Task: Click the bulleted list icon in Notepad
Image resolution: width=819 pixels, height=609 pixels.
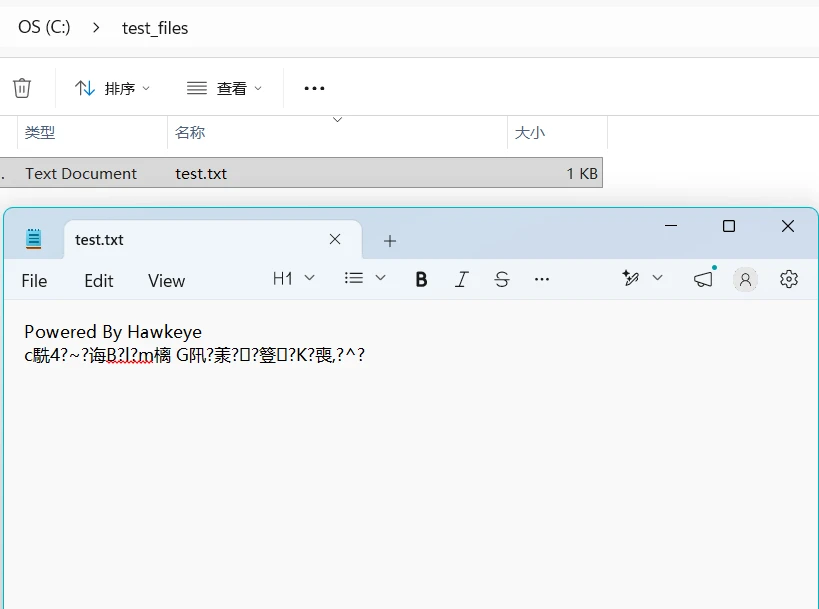Action: [354, 278]
